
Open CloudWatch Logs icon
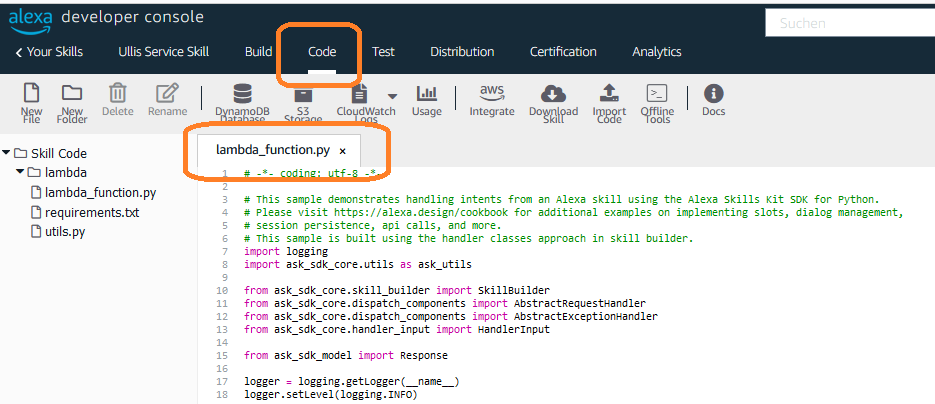(x=359, y=94)
